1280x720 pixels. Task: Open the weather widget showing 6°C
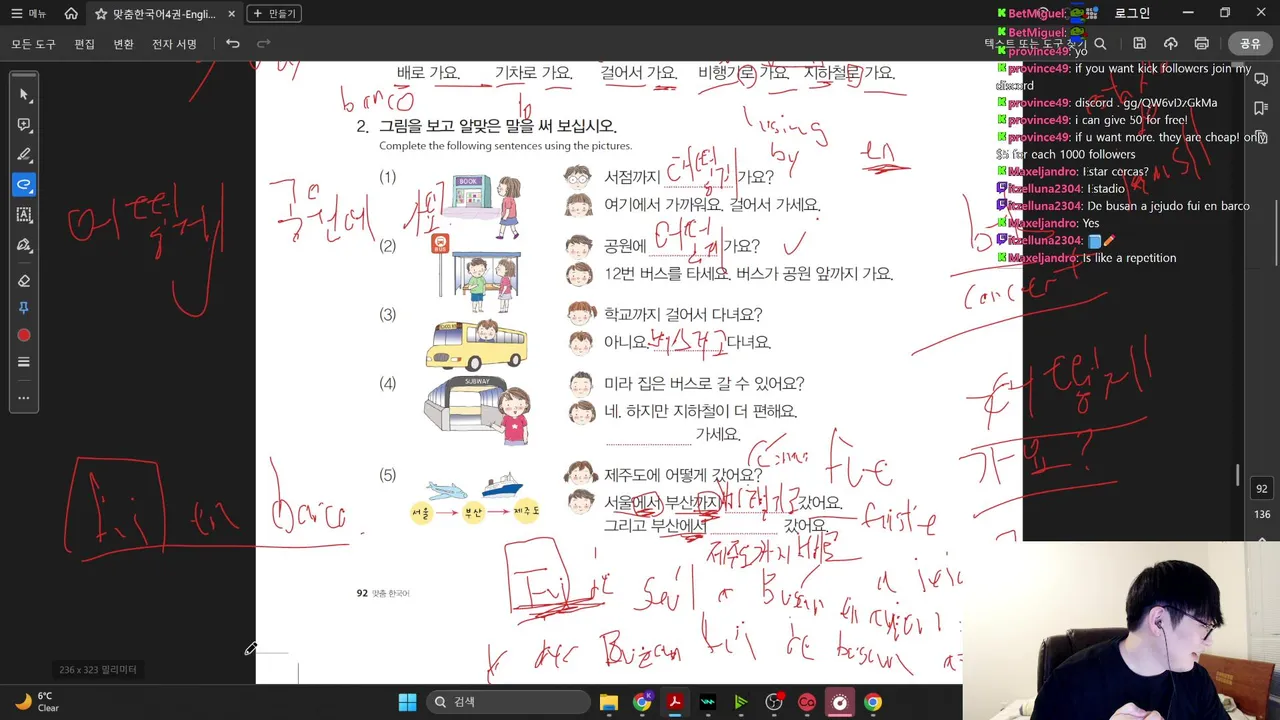[x=37, y=702]
